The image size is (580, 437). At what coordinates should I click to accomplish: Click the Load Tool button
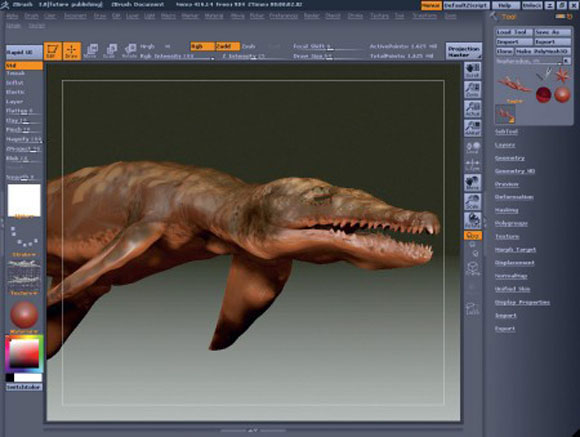point(514,32)
